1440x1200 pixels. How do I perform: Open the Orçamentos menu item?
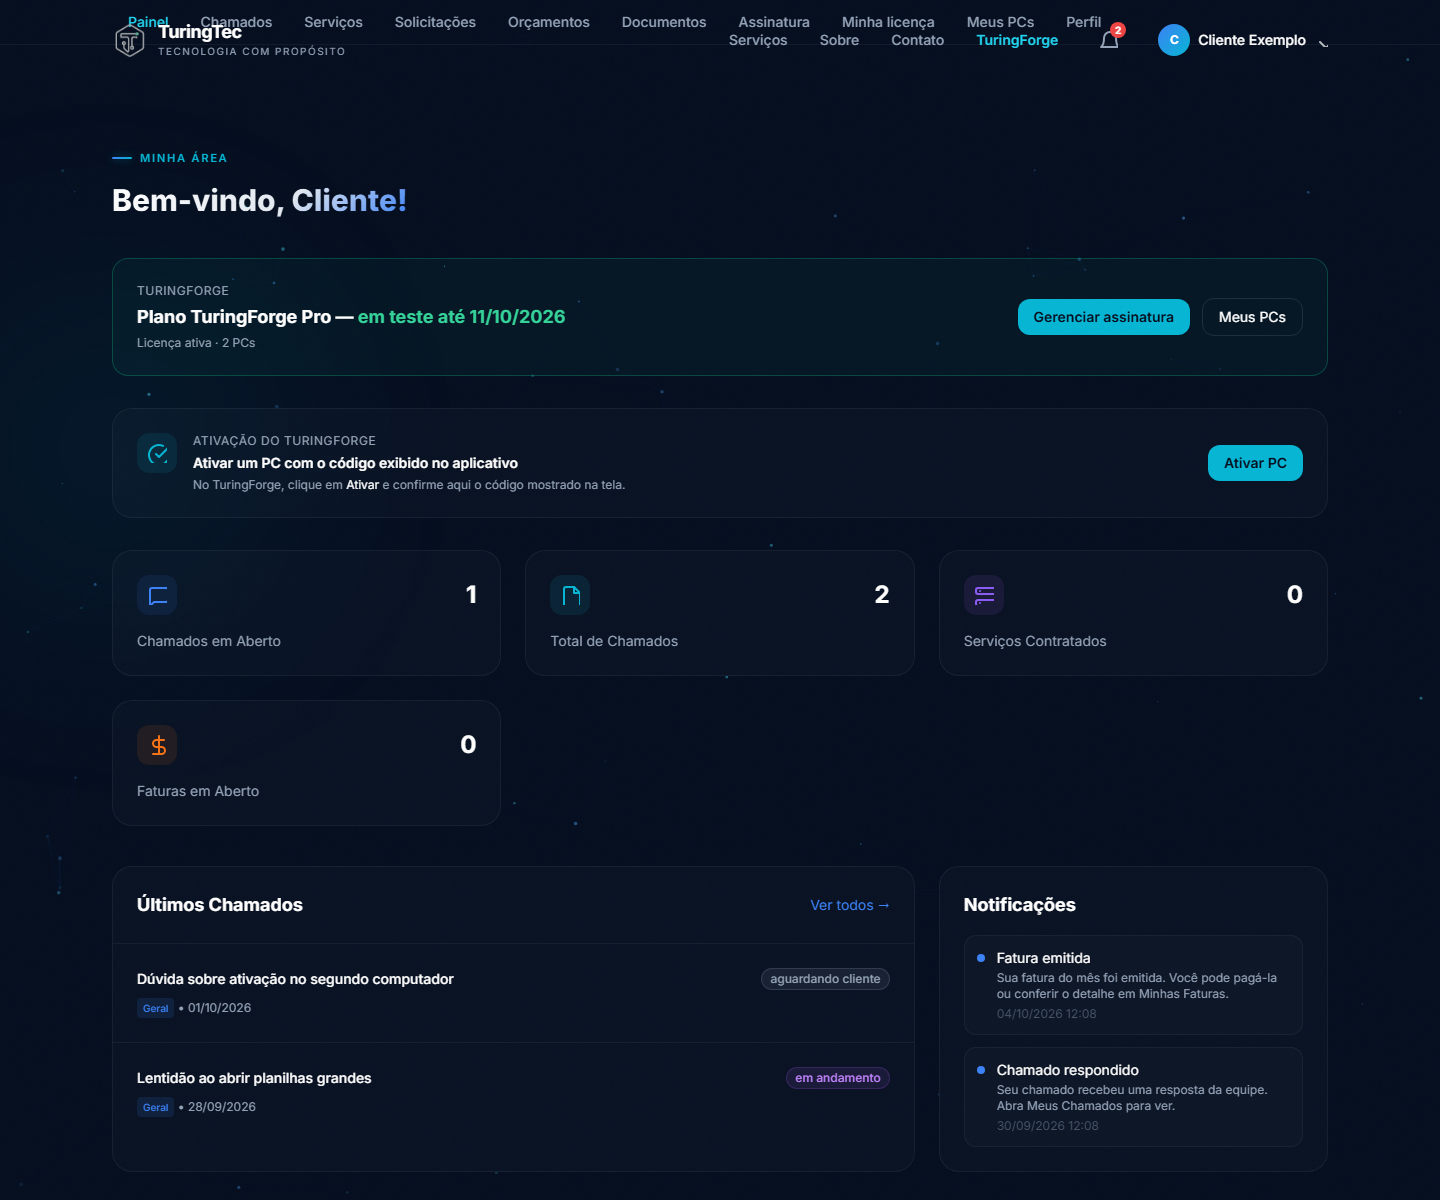[548, 22]
